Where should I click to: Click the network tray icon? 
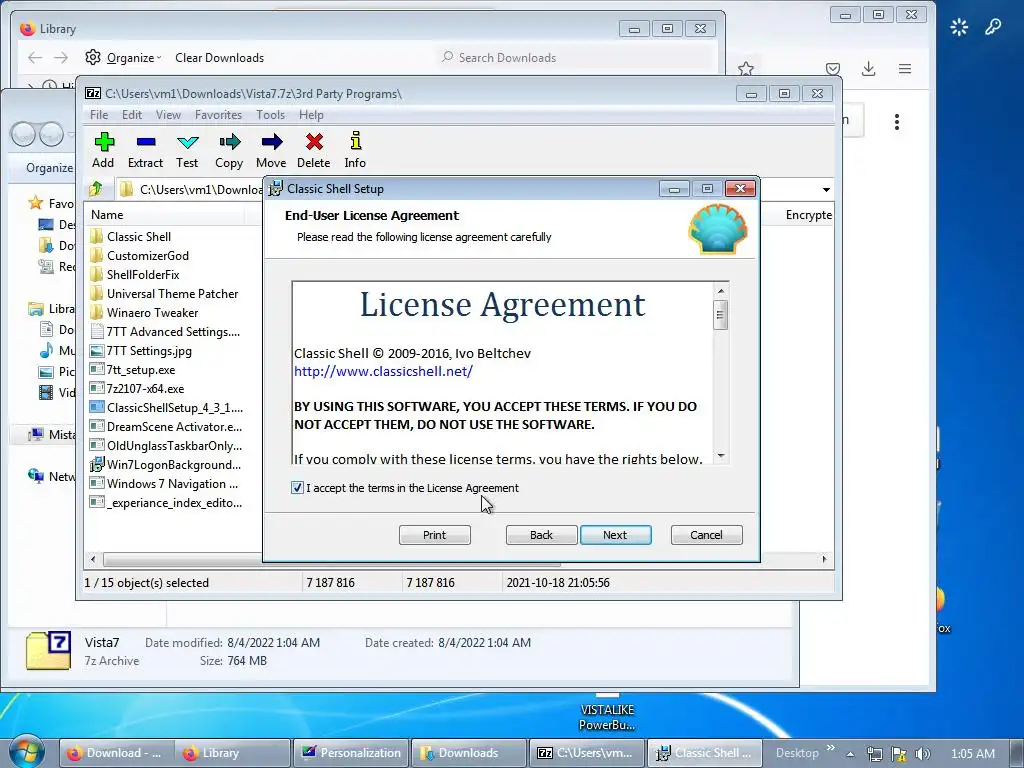[874, 754]
